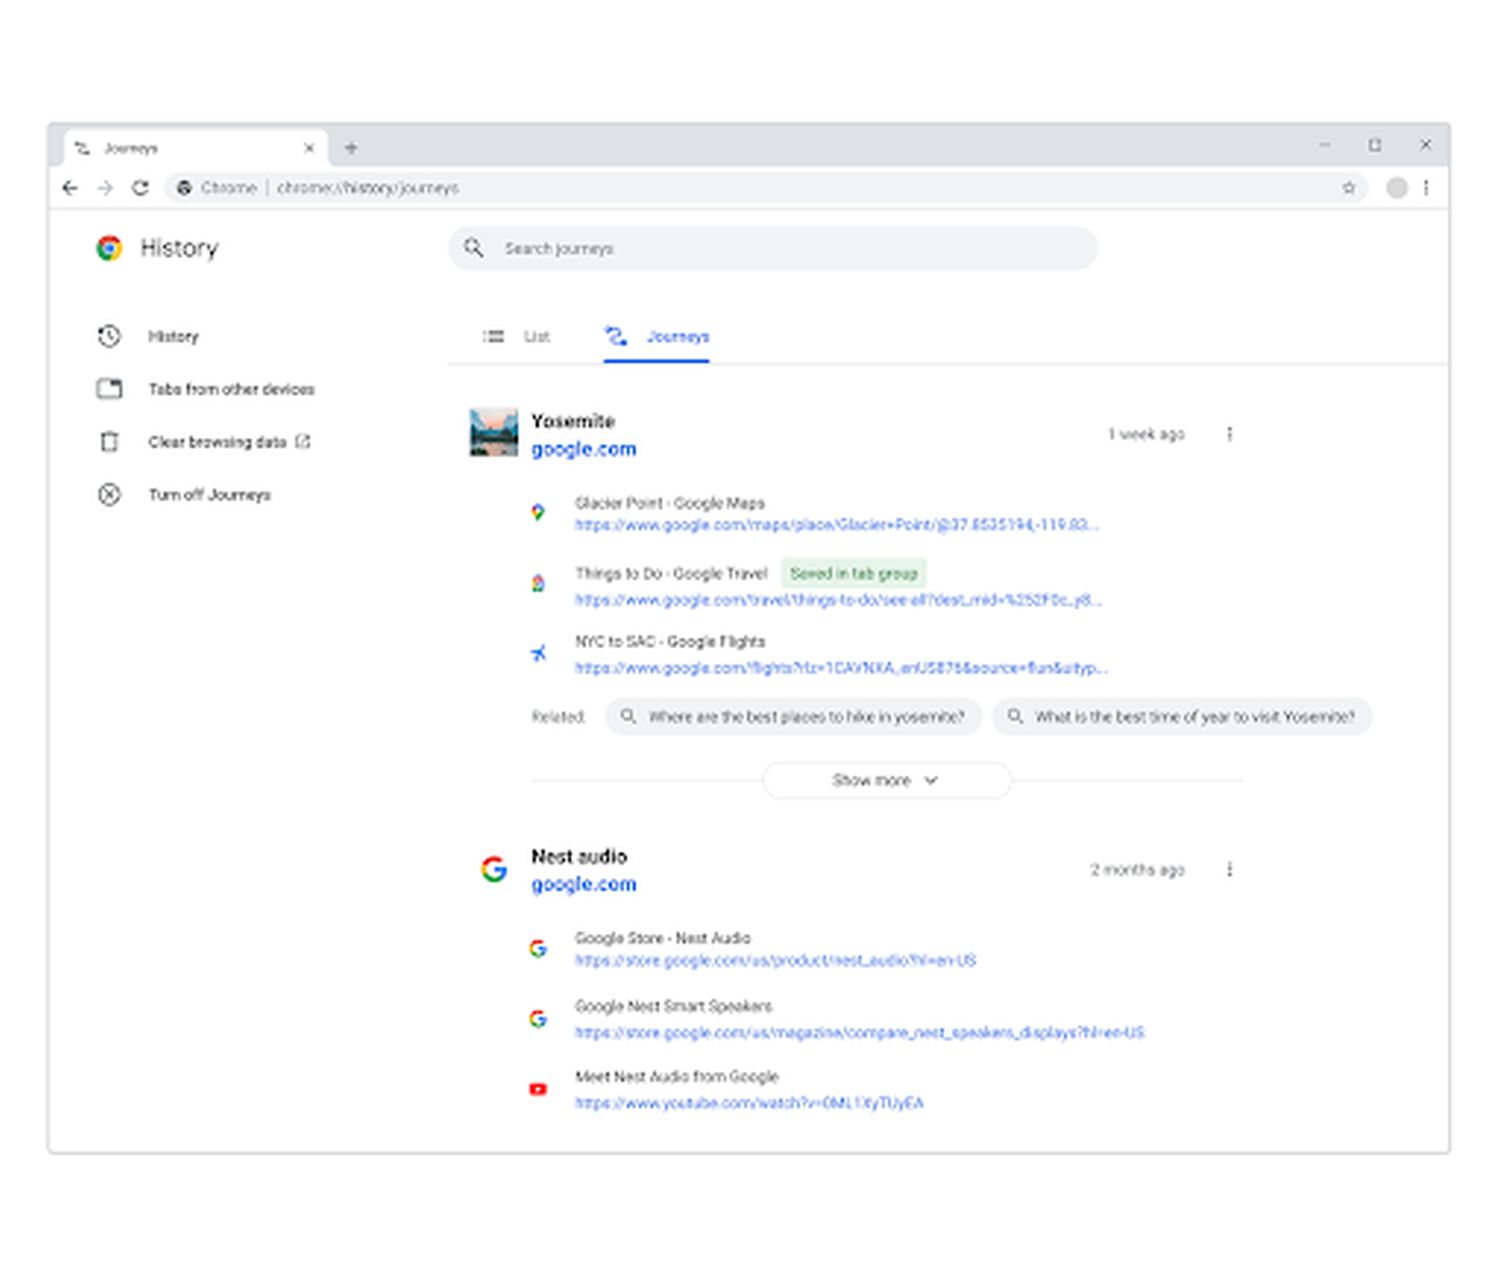Open Clear browsing data

[217, 442]
